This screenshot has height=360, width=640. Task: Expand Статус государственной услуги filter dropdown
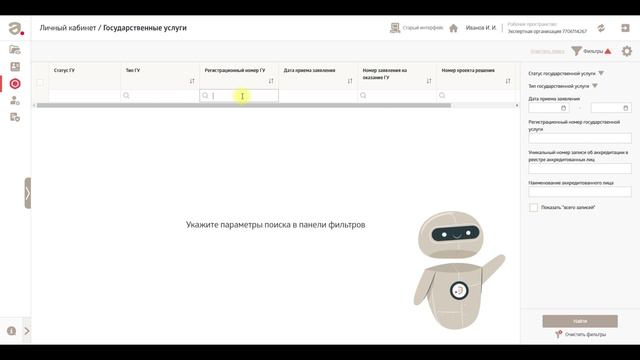tap(601, 73)
